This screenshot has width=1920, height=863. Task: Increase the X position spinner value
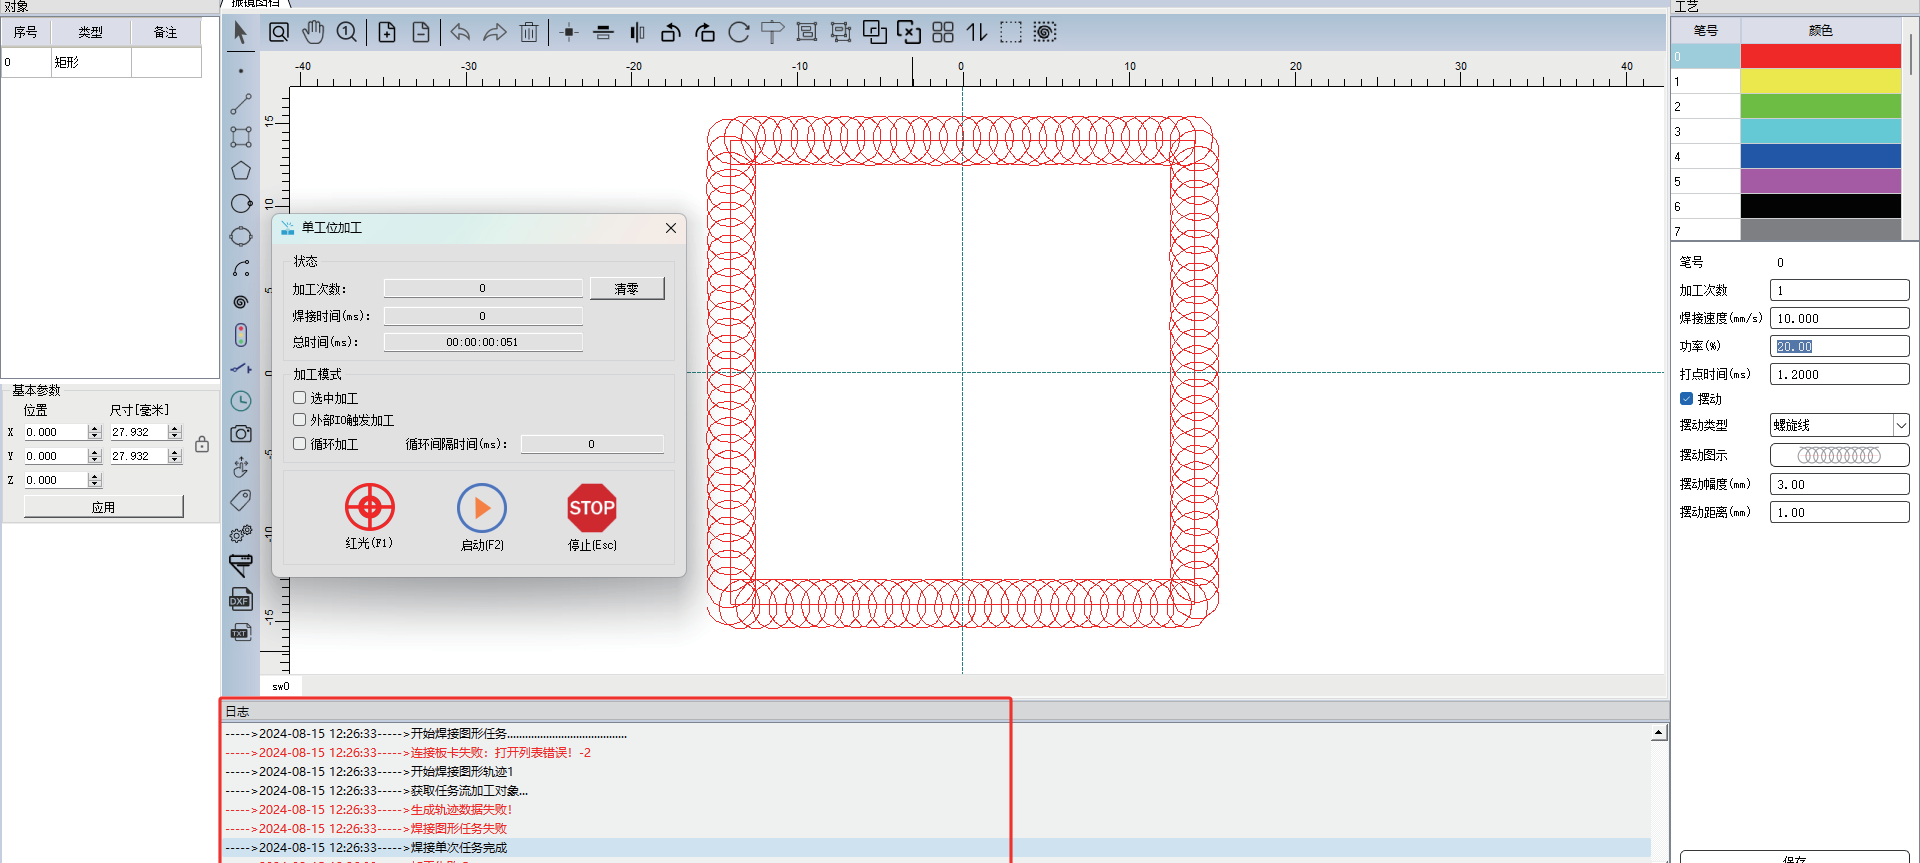pos(95,428)
